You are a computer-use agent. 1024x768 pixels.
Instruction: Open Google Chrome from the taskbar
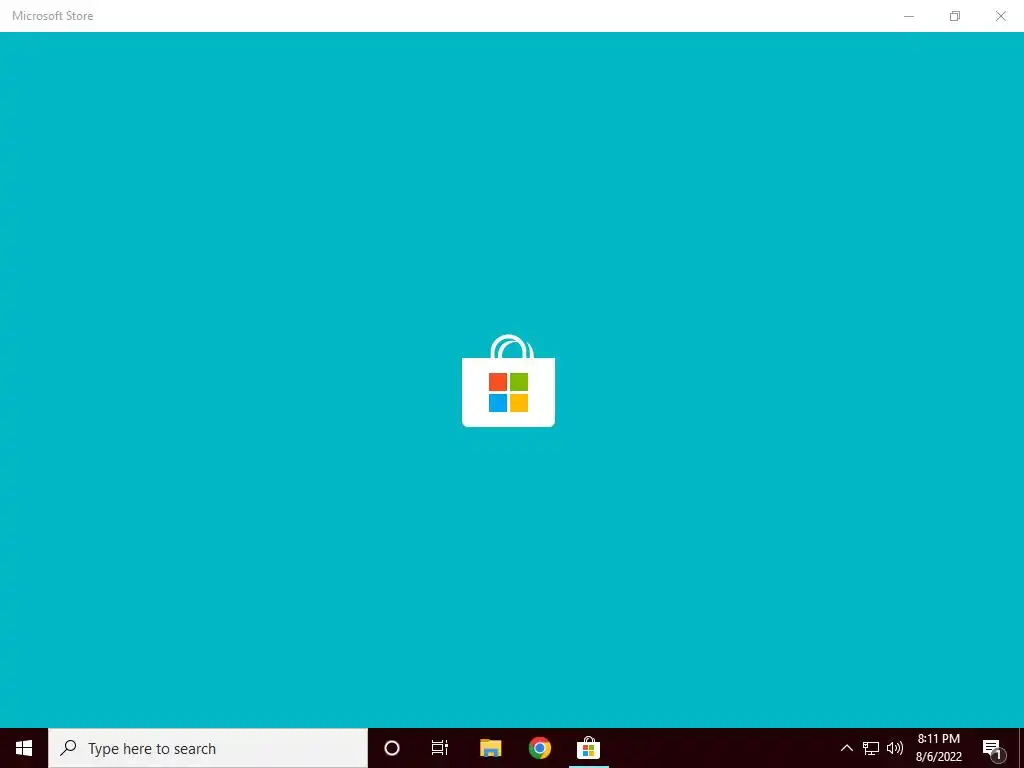click(x=539, y=748)
